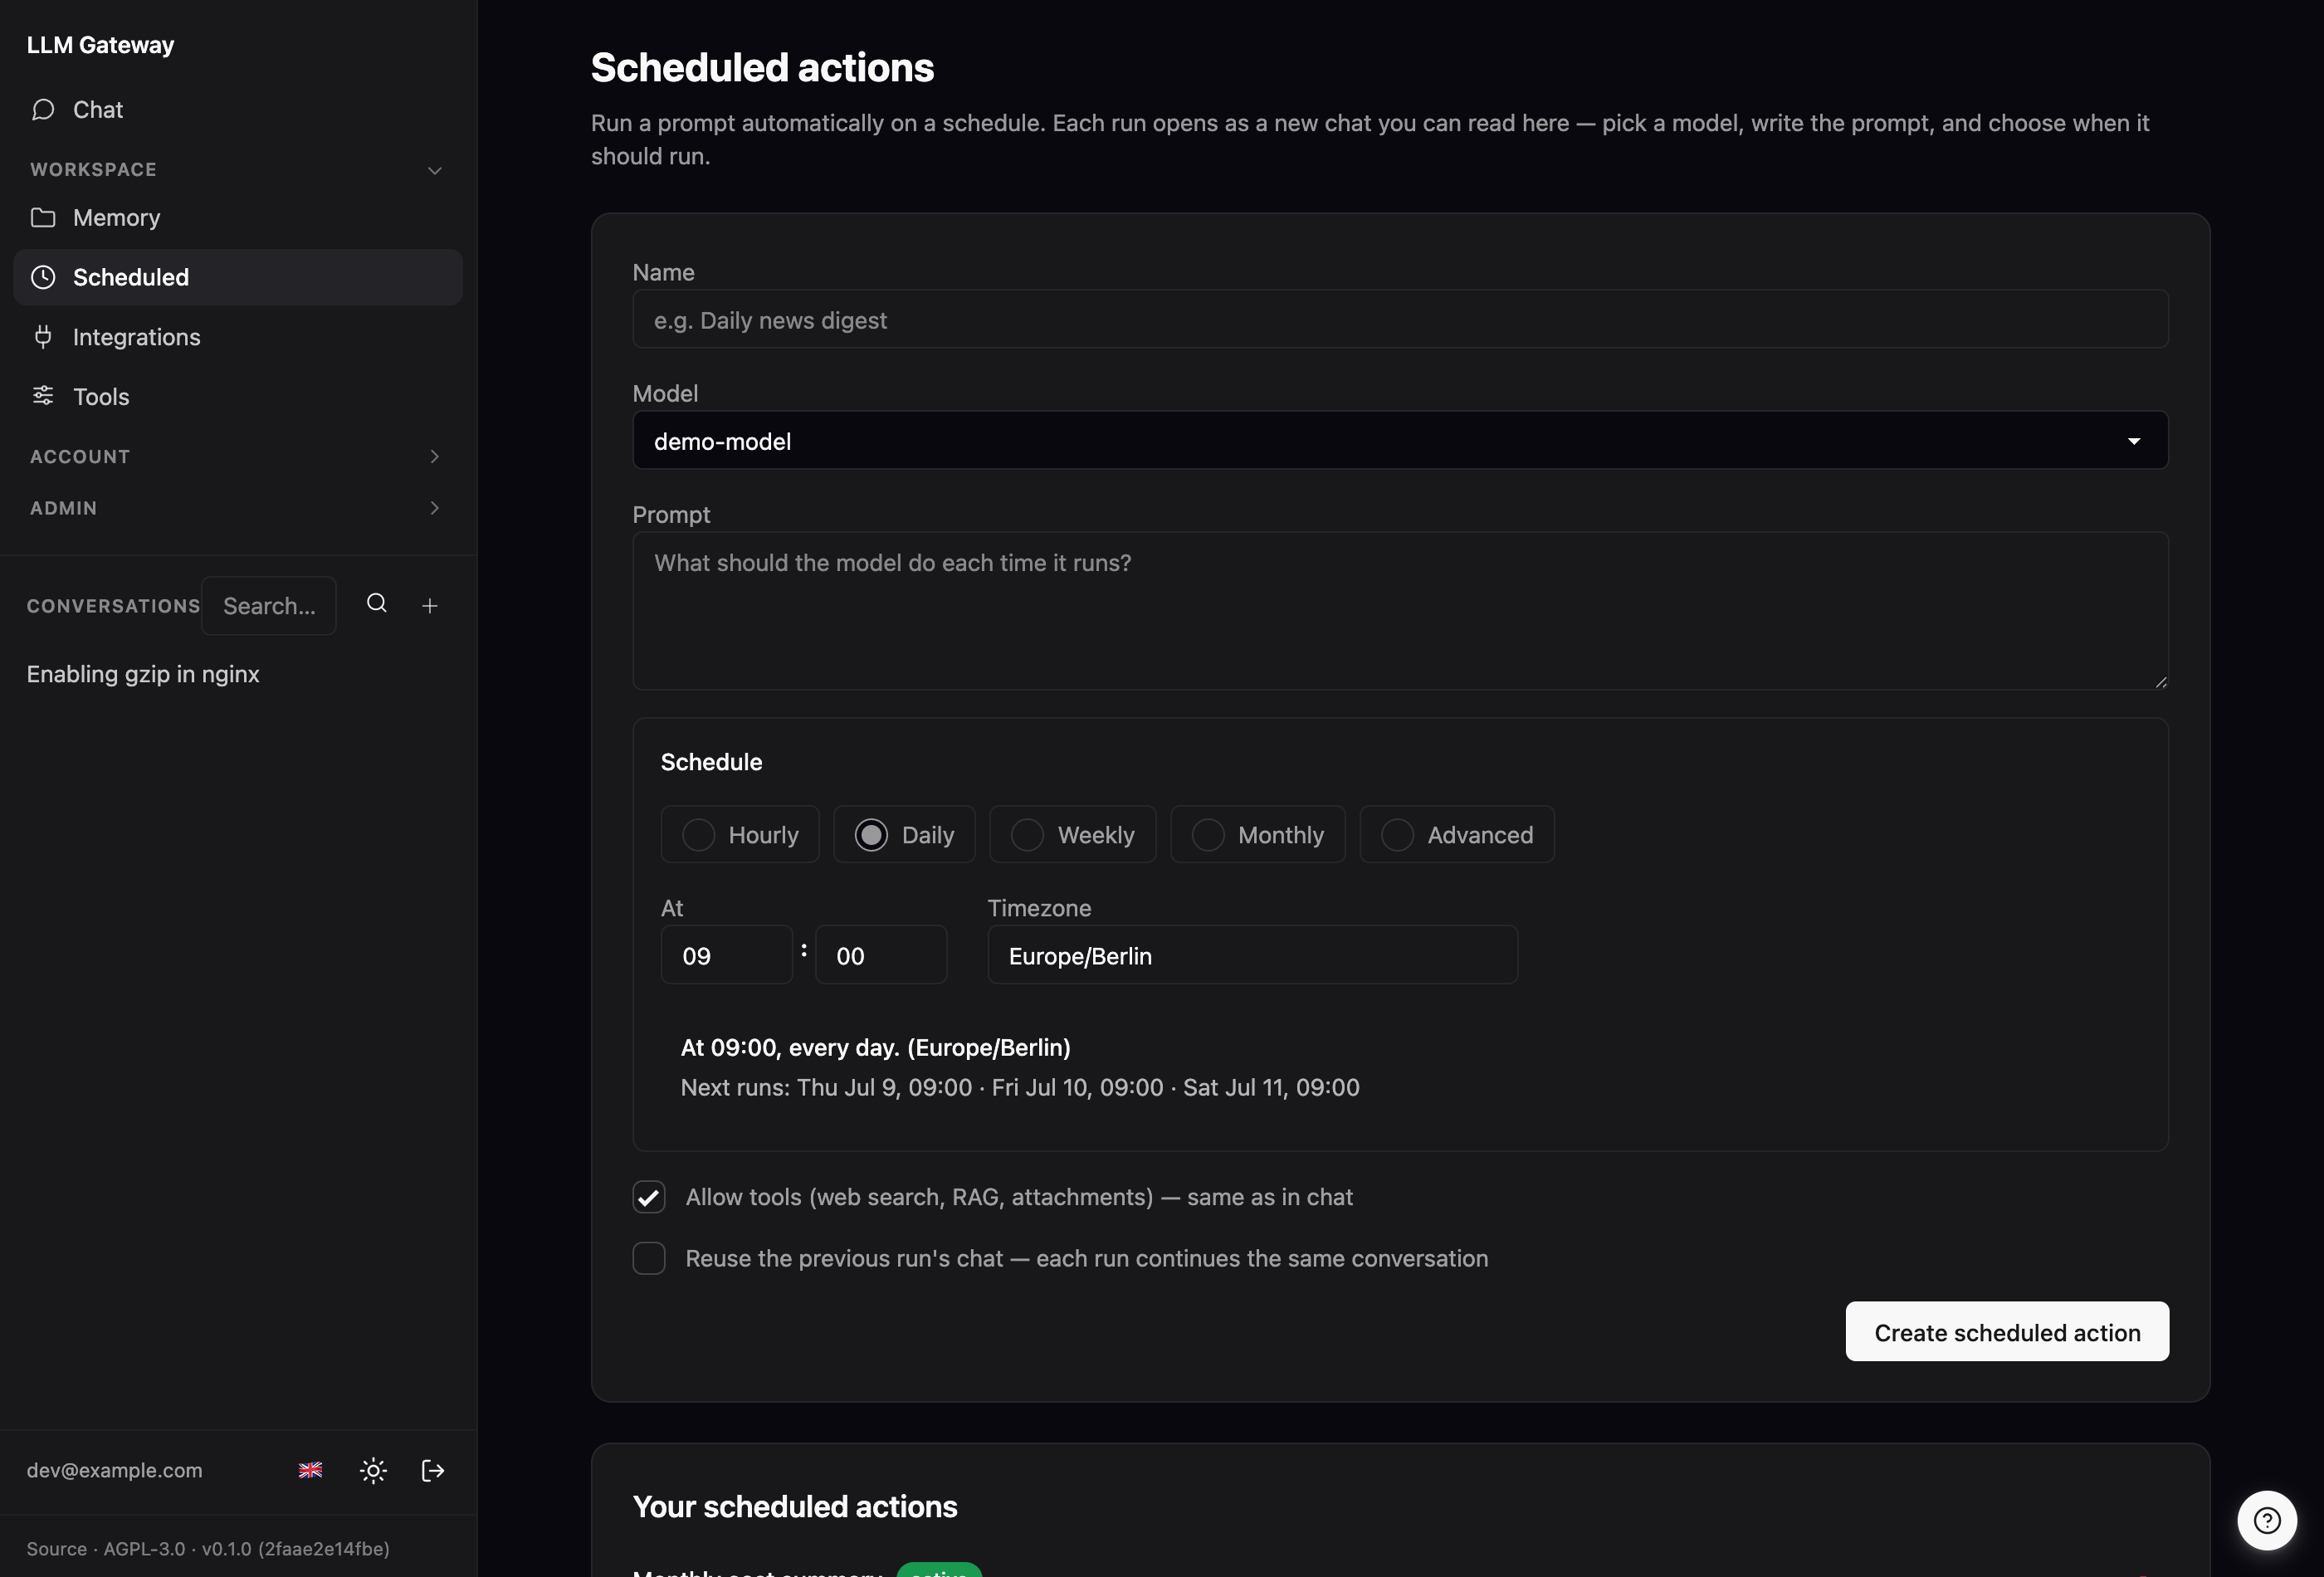Select the Weekly schedule option
Viewport: 2324px width, 1577px height.
(1073, 835)
